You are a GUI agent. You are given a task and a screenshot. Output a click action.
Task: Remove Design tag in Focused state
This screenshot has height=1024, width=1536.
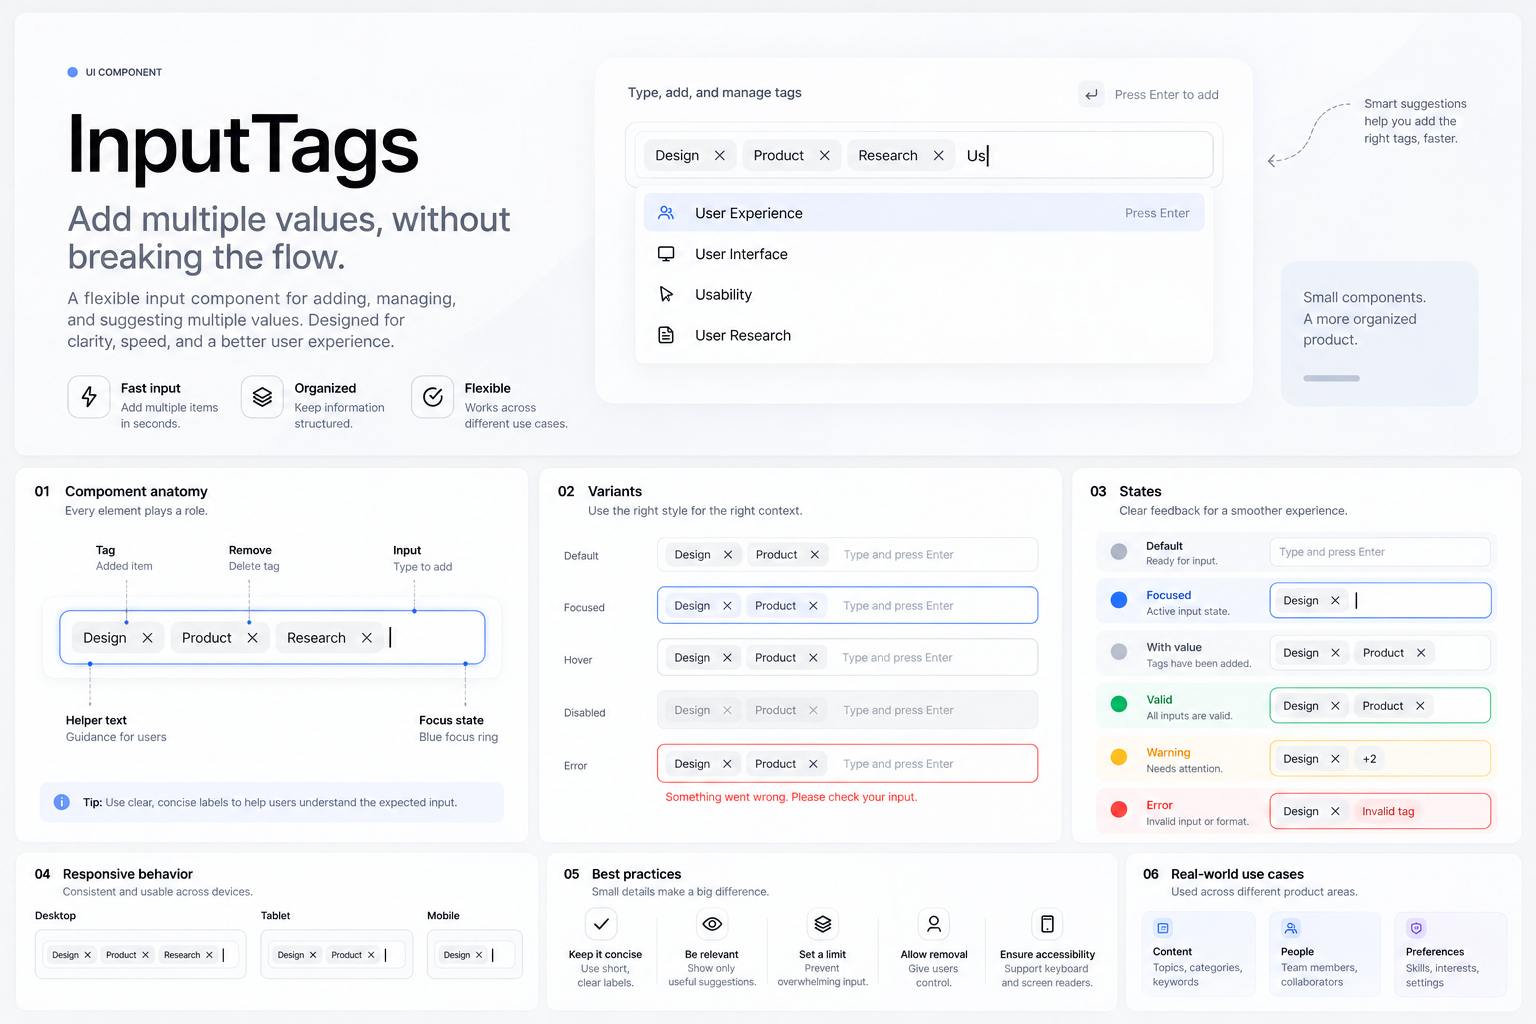click(1335, 601)
